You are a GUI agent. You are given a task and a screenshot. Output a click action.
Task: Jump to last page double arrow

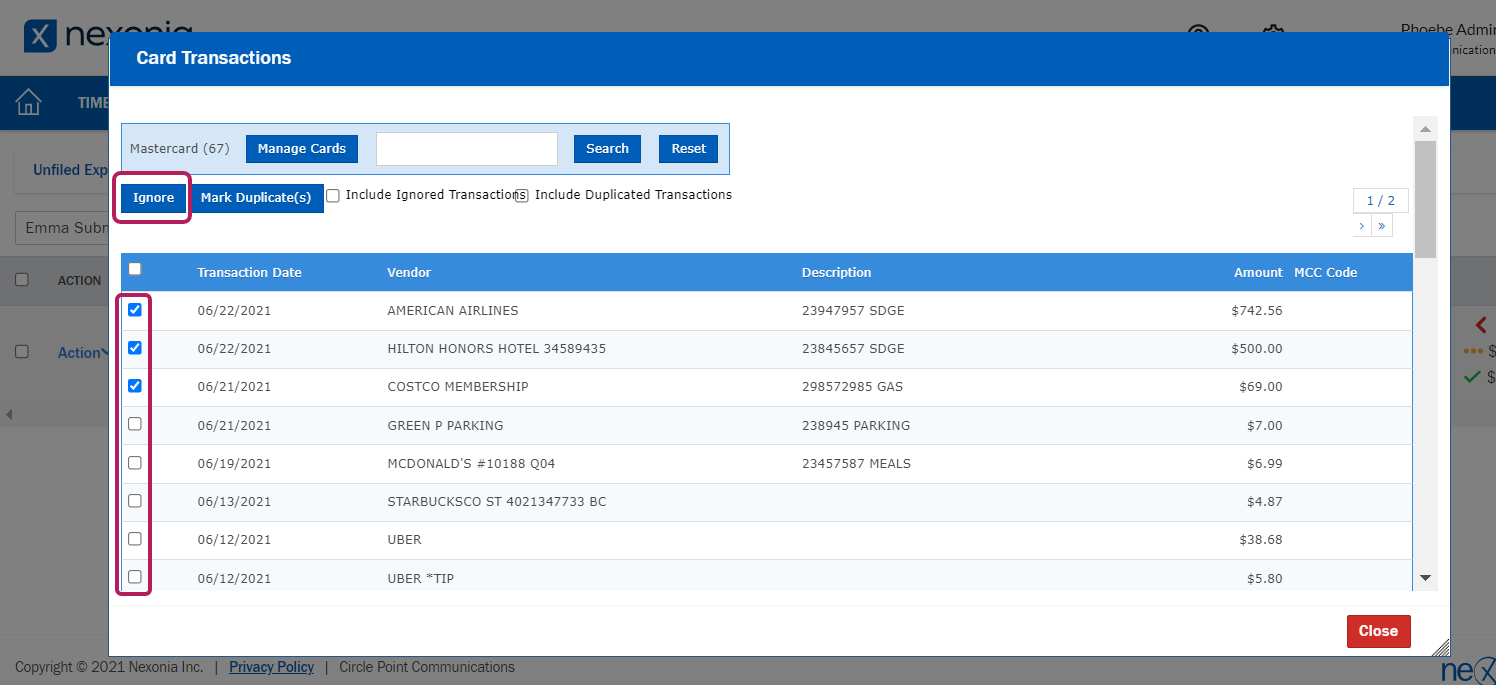(x=1382, y=226)
